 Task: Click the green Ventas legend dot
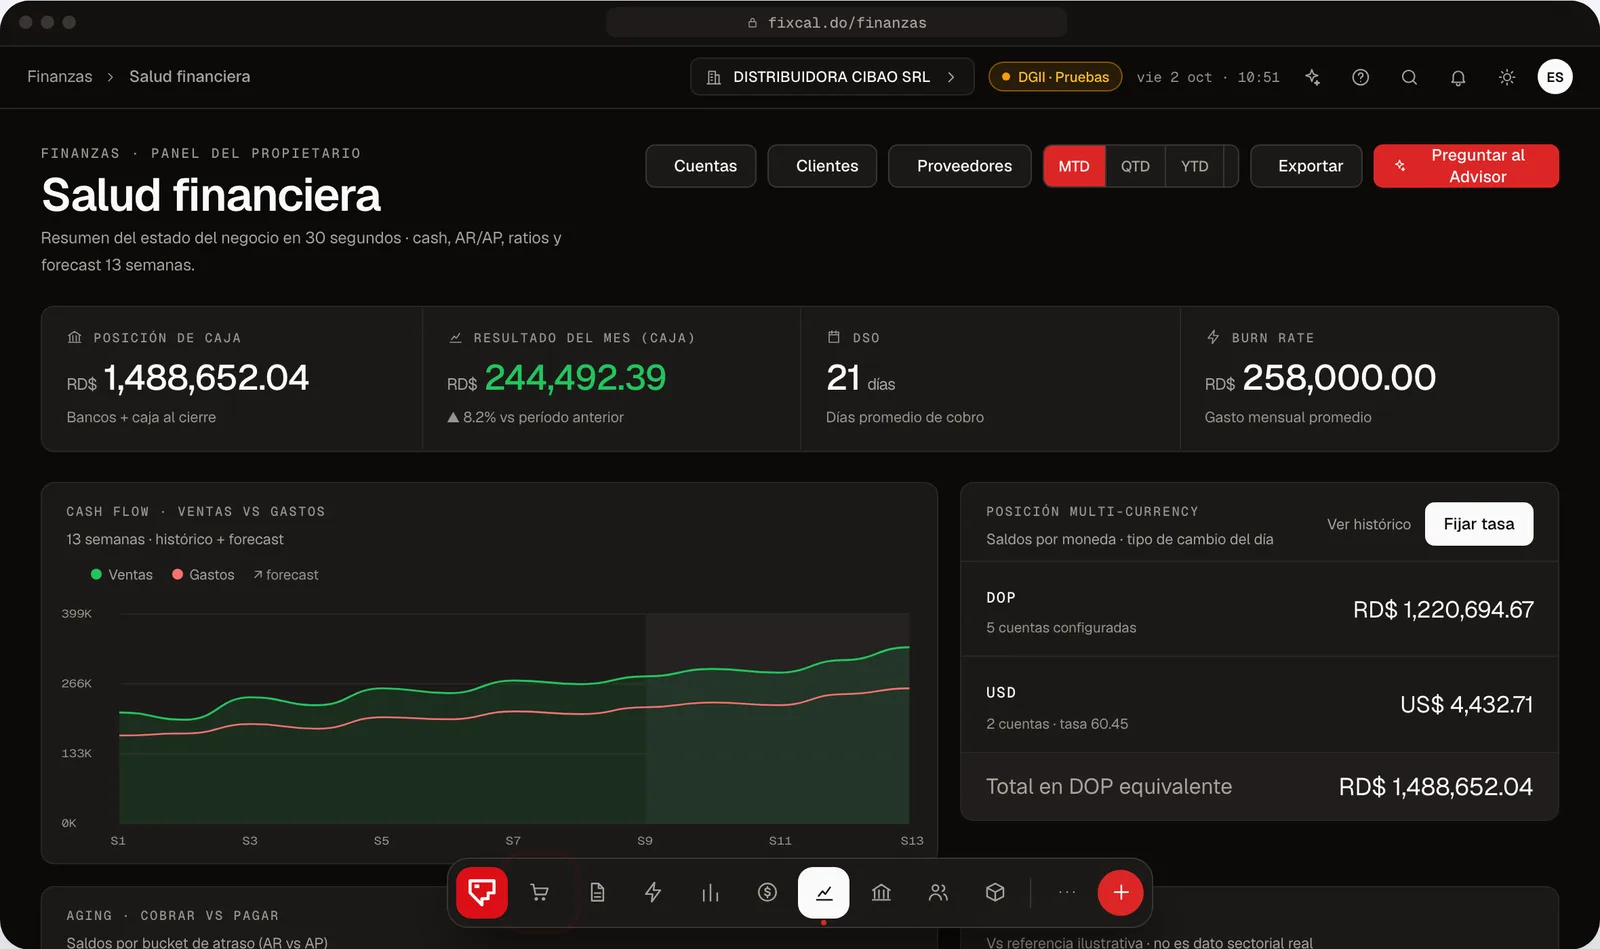pyautogui.click(x=96, y=574)
